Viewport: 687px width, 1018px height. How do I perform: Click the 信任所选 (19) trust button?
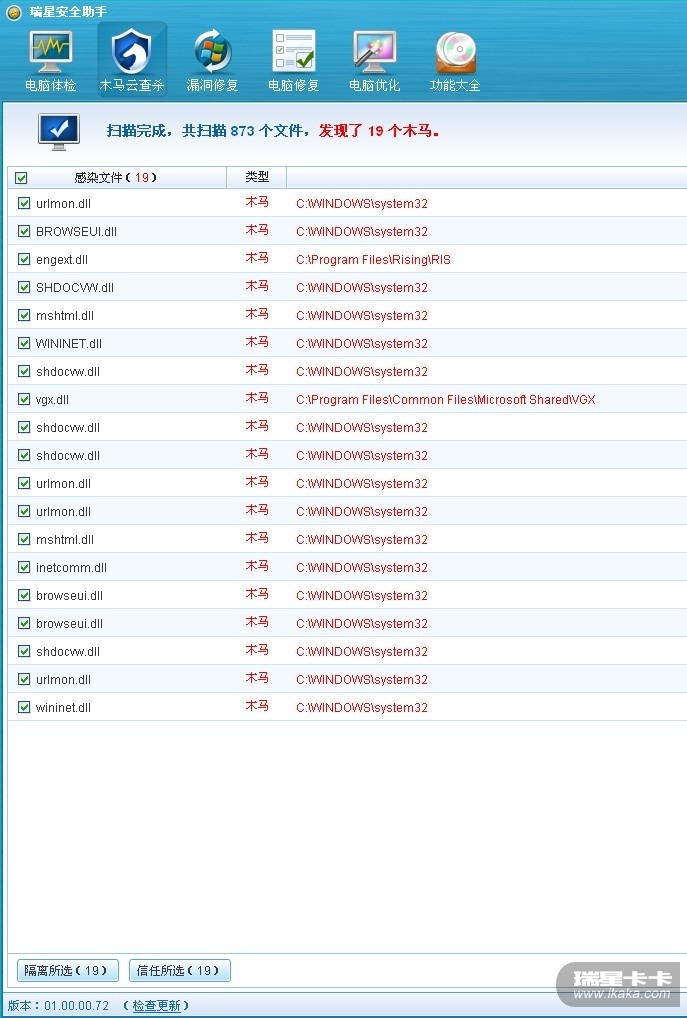point(180,971)
